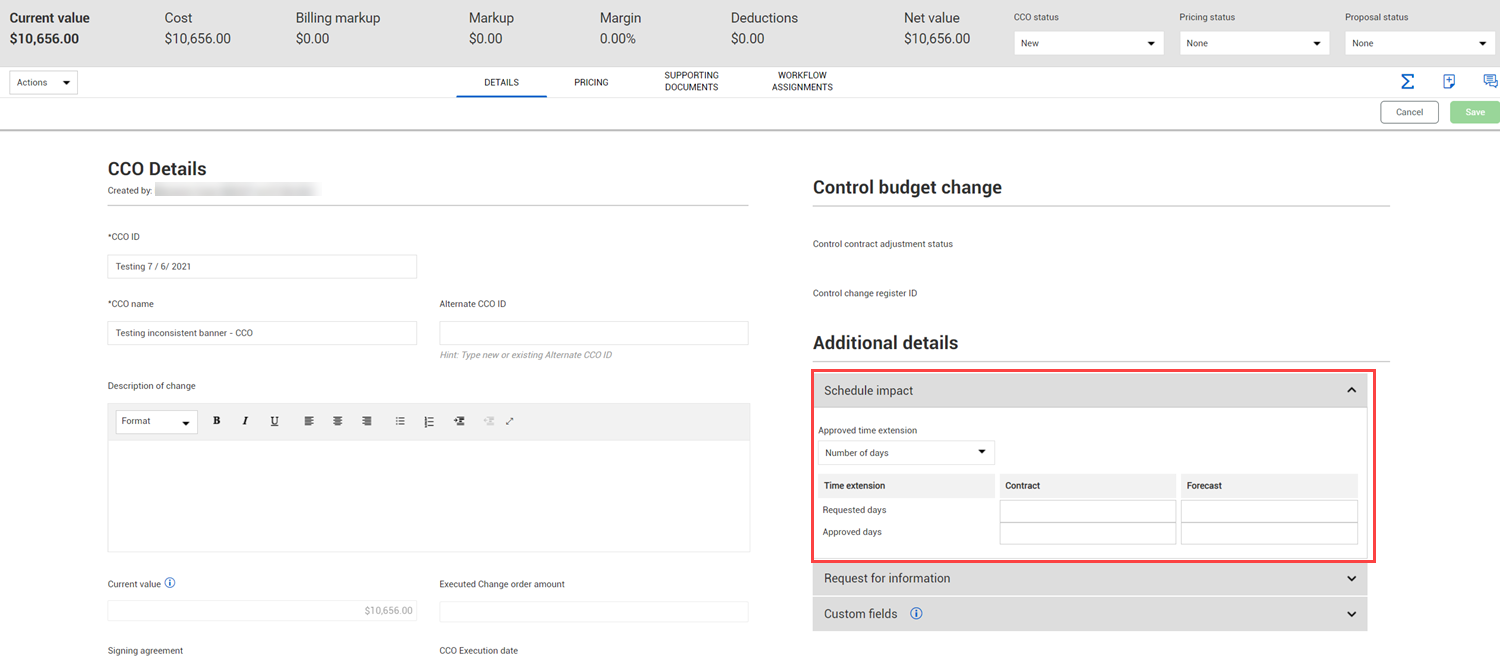1500x662 pixels.
Task: Open the Actions dropdown menu
Action: click(x=43, y=82)
